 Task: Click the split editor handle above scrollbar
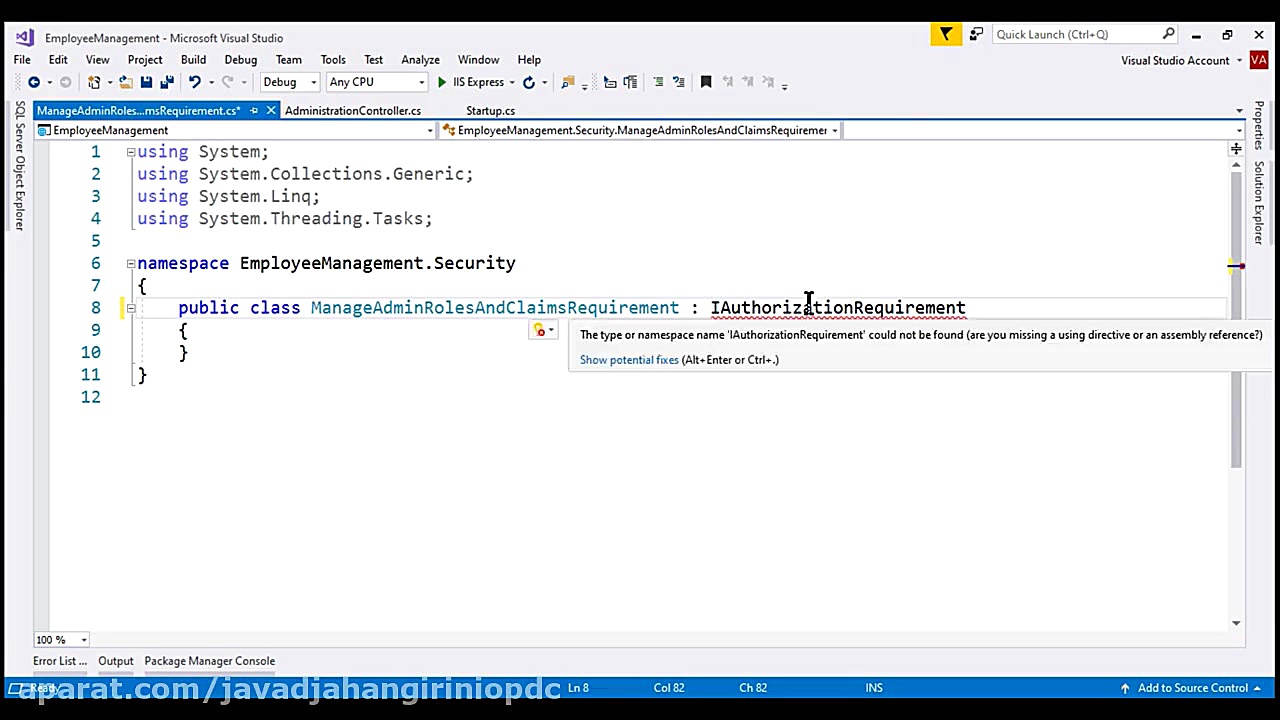[x=1236, y=149]
